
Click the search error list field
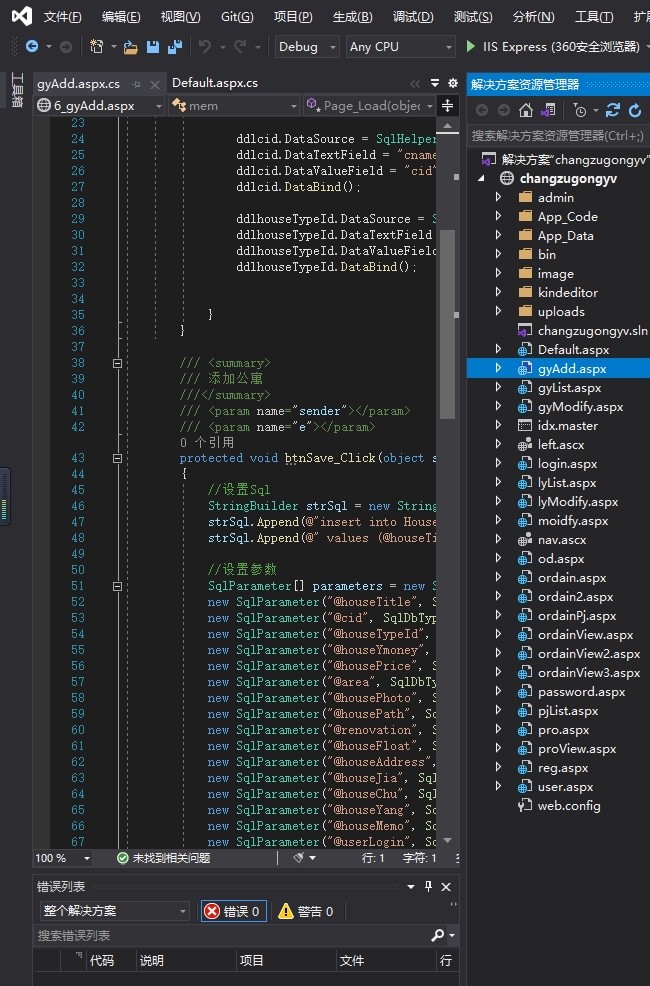point(231,936)
